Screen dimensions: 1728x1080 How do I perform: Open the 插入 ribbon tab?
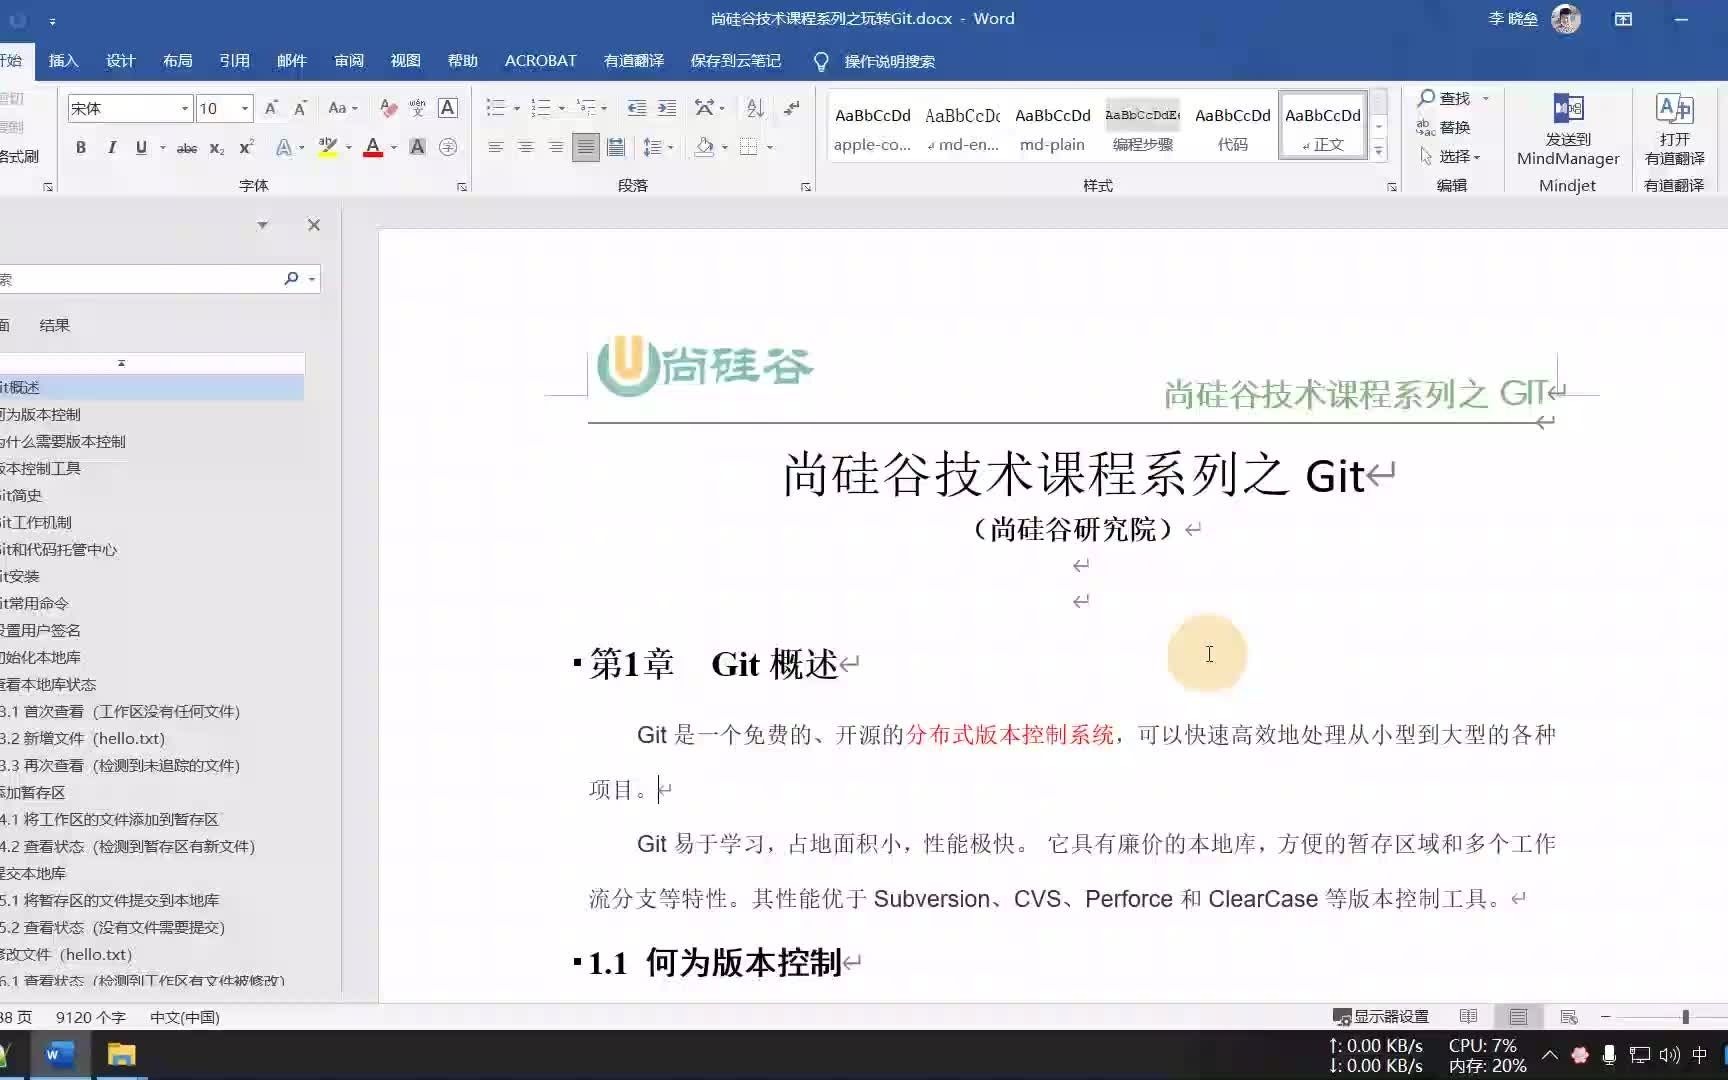[x=63, y=61]
